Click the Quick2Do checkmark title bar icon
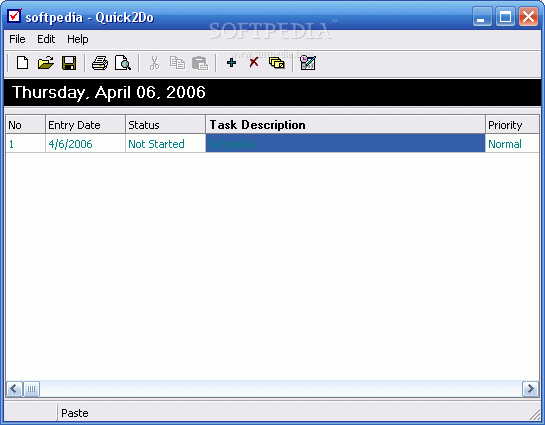 click(x=15, y=16)
